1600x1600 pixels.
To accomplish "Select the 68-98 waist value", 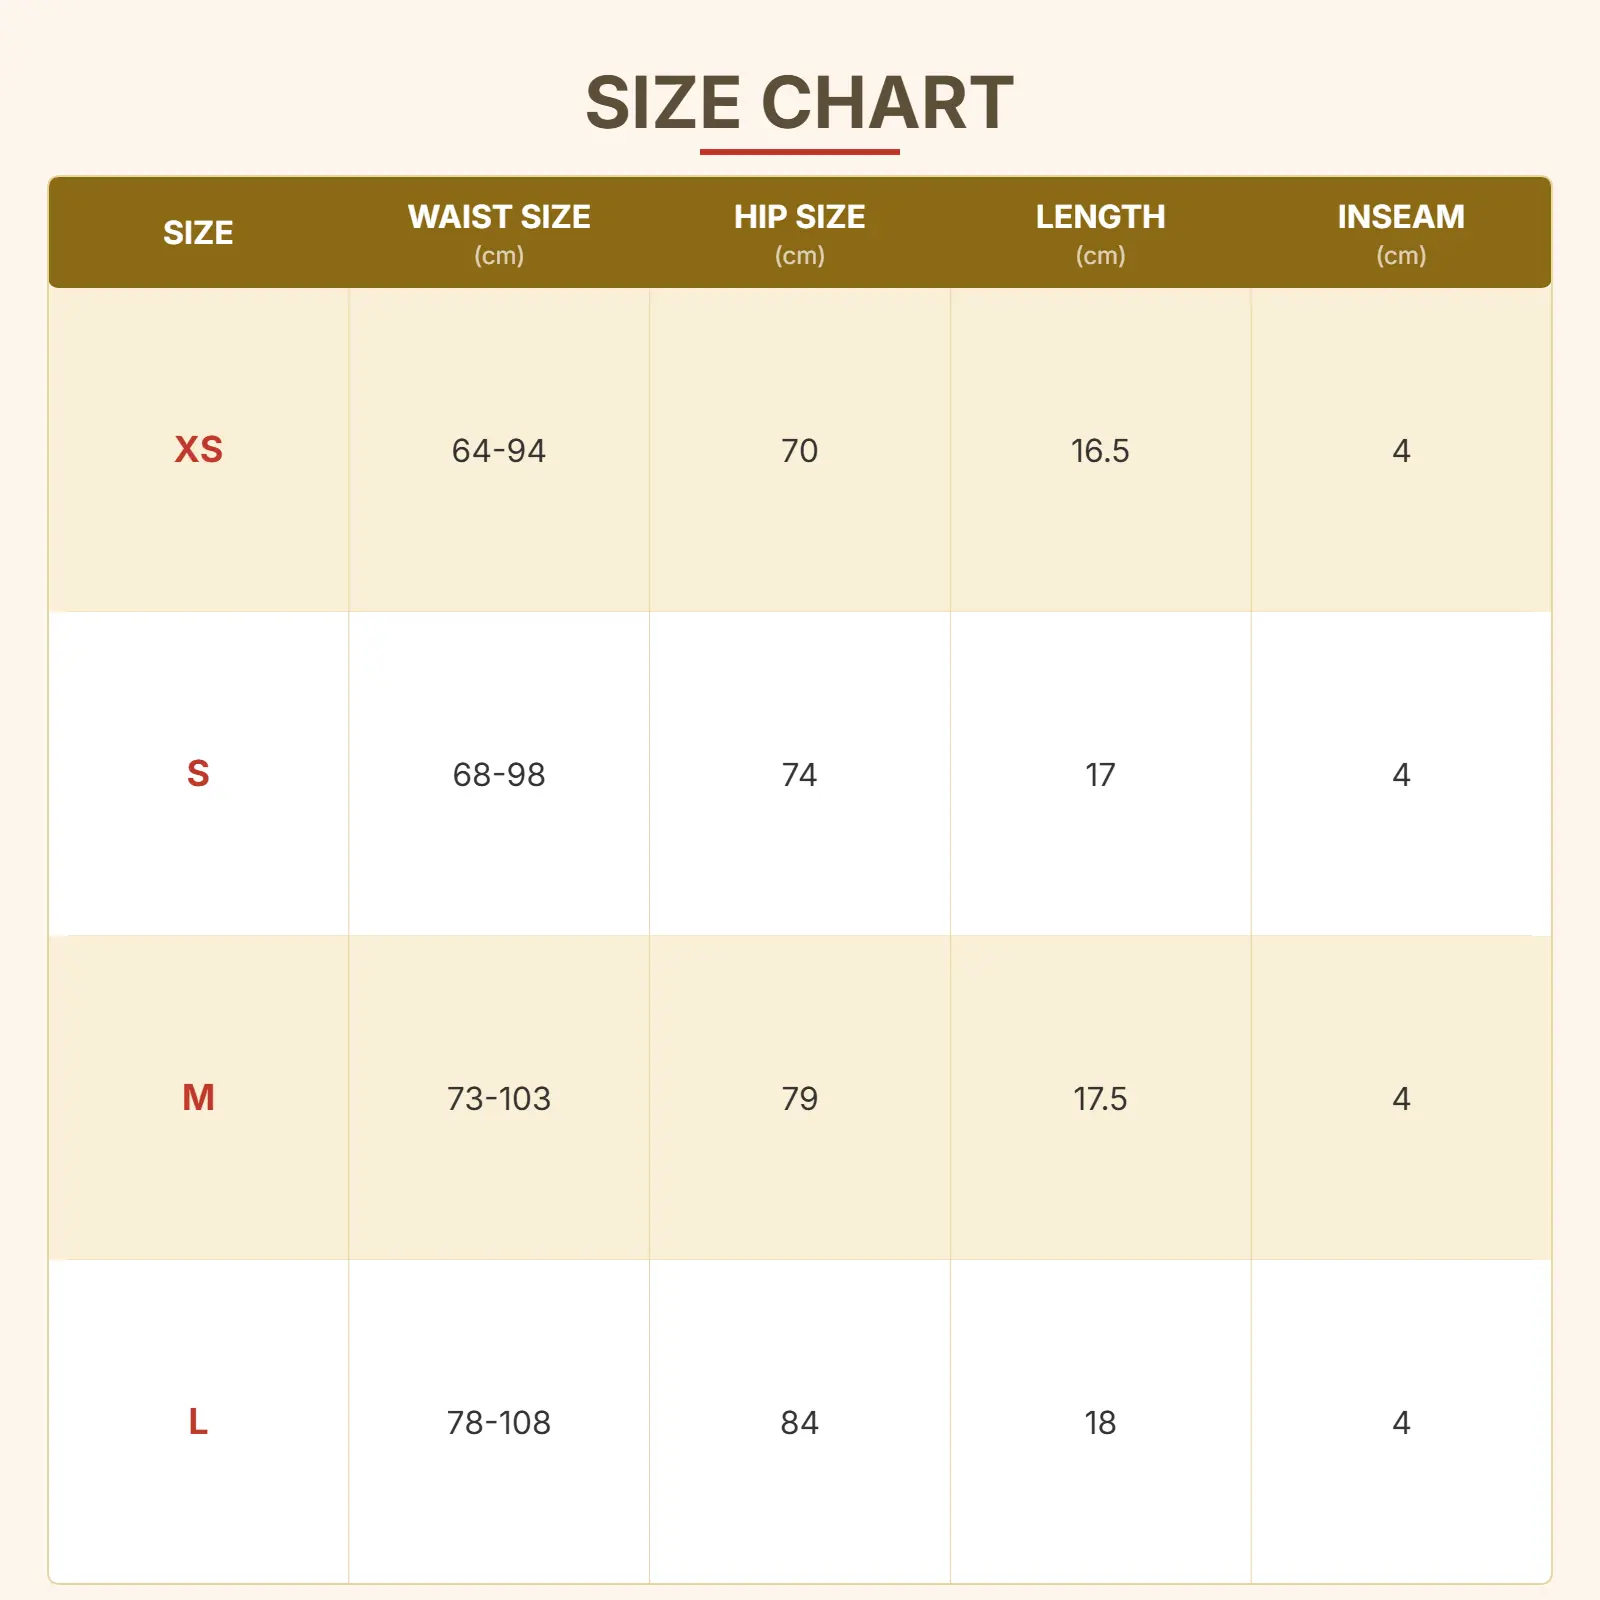I will click(x=499, y=775).
